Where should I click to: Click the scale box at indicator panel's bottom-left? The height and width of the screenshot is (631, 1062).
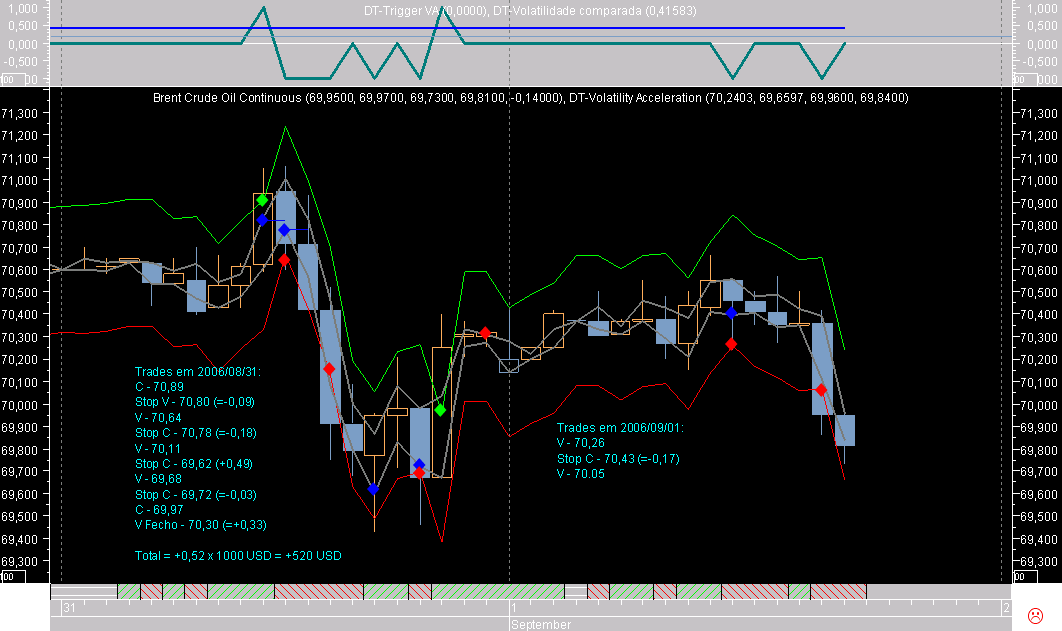pyautogui.click(x=13, y=79)
